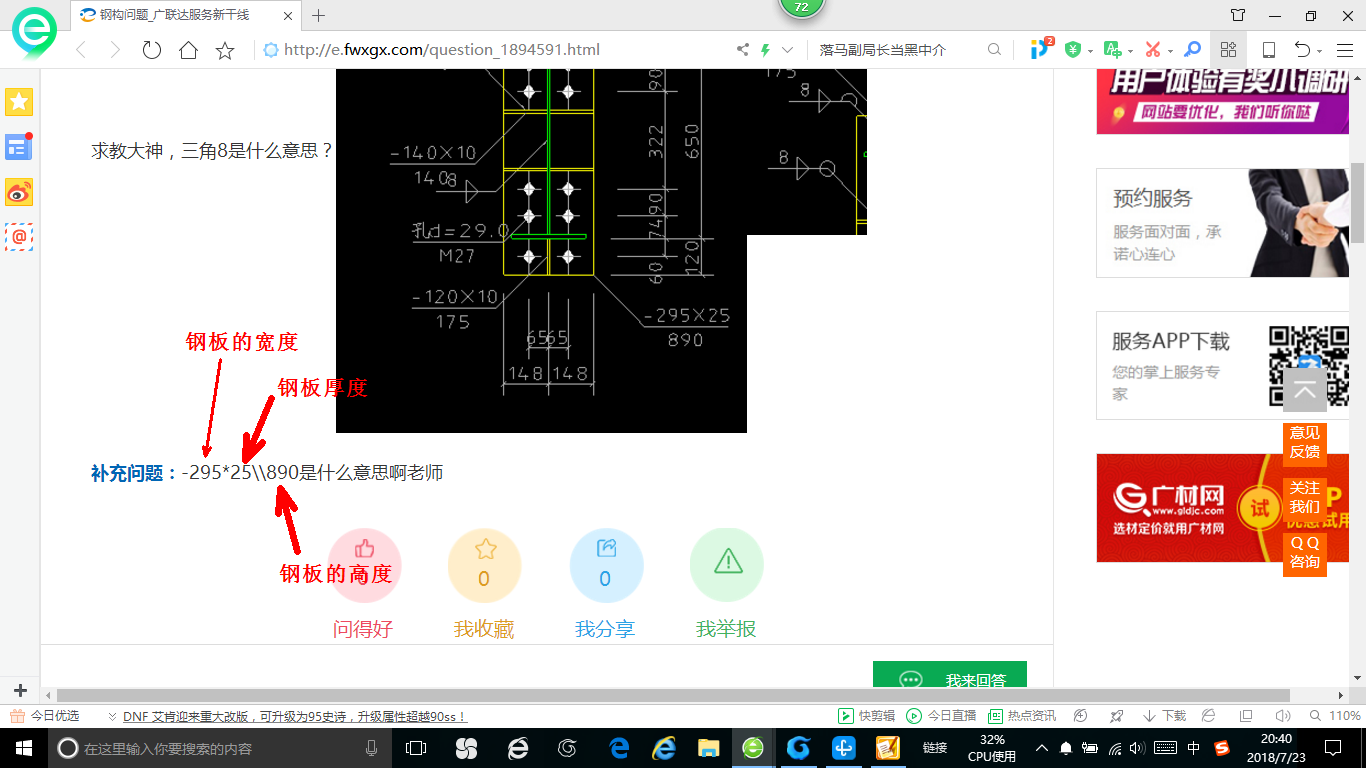Screen dimensions: 1366x768
Task: Click the undo closed tab arrow
Action: pyautogui.click(x=1302, y=49)
